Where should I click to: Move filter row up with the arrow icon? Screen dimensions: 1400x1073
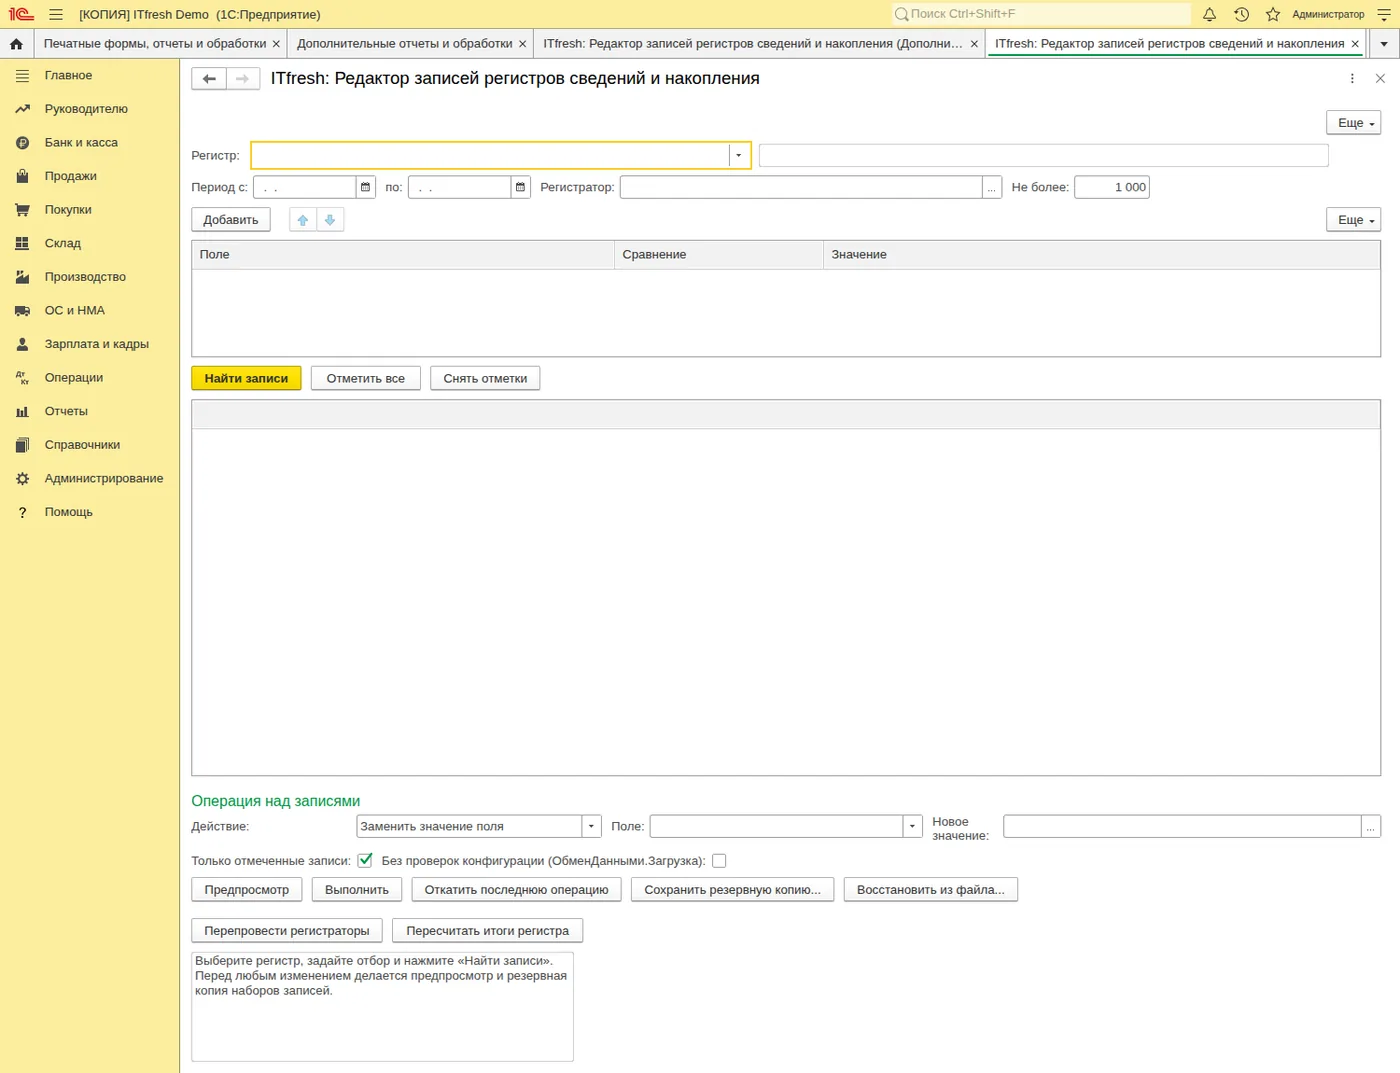click(x=303, y=220)
